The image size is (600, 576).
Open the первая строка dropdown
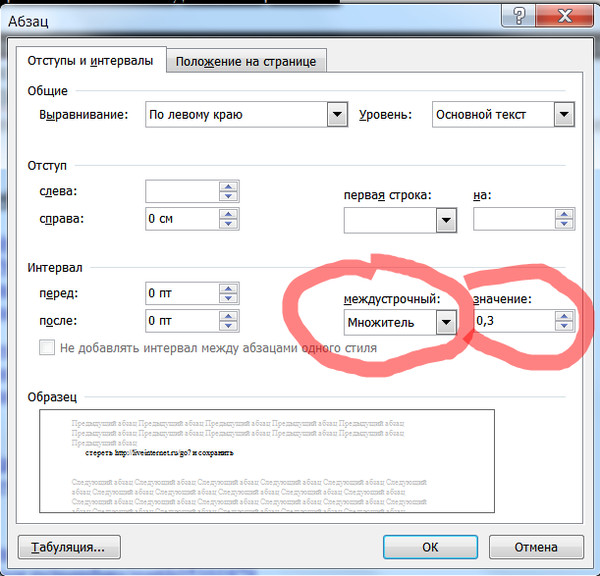446,220
